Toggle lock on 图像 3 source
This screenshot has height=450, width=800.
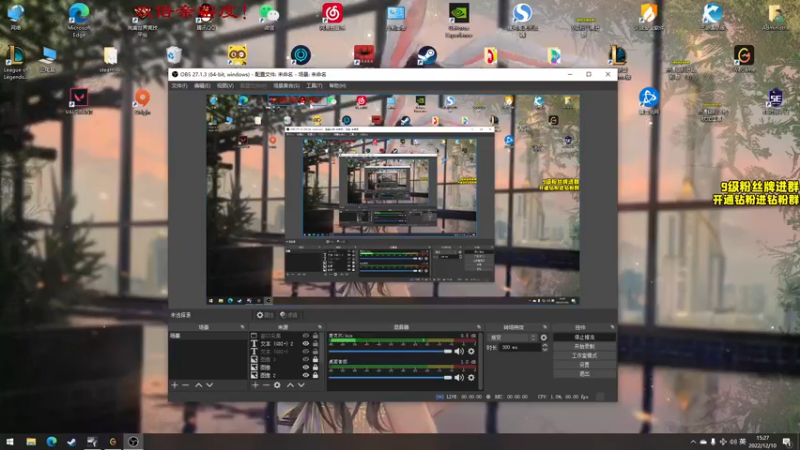pos(315,360)
